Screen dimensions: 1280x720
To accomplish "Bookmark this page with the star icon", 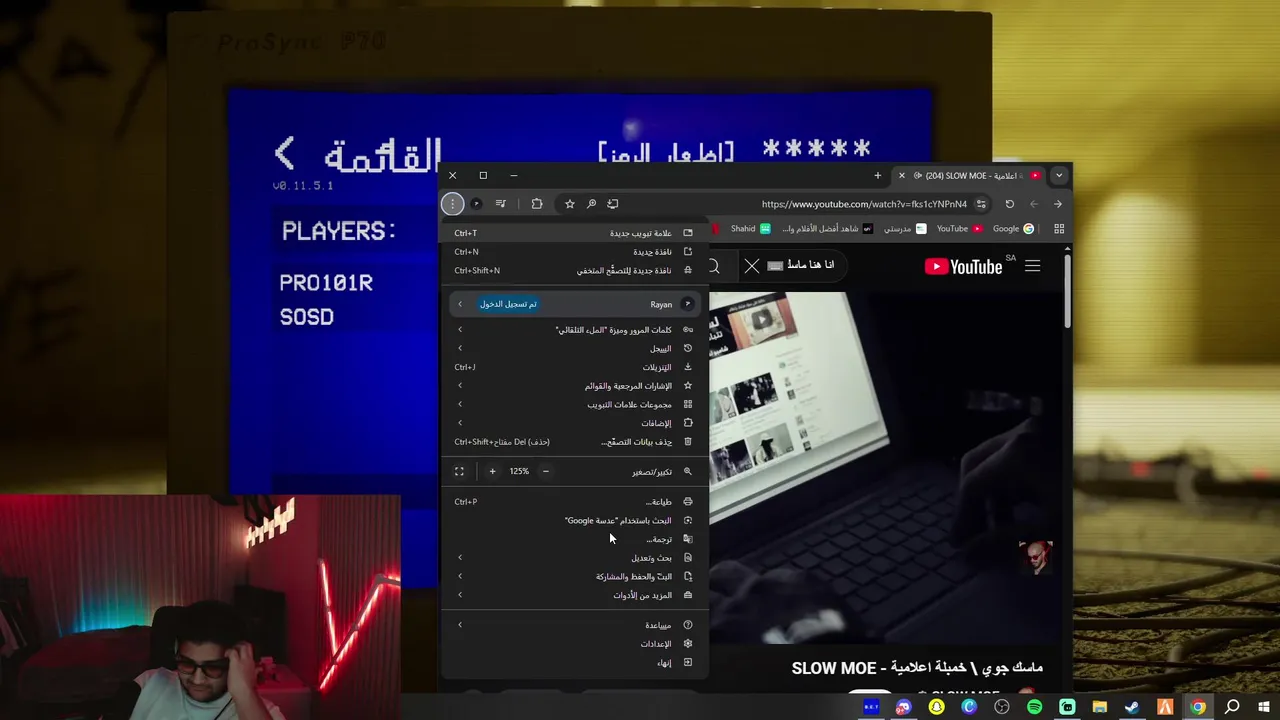I will pyautogui.click(x=570, y=204).
